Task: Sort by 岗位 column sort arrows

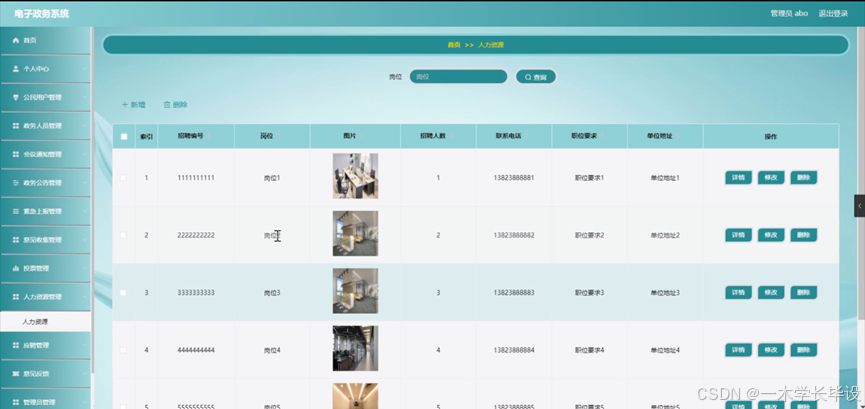Action: point(279,136)
